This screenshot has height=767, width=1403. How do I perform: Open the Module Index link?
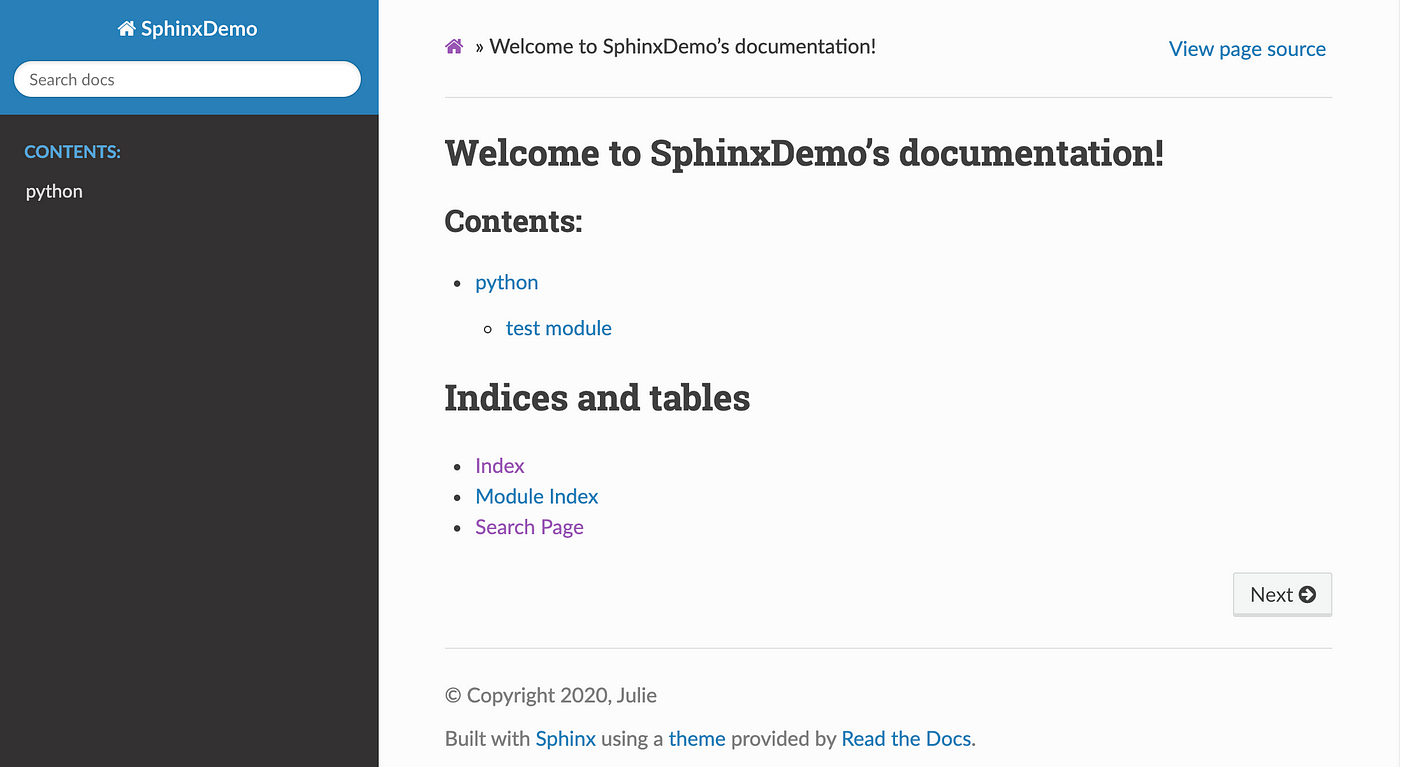[x=537, y=496]
